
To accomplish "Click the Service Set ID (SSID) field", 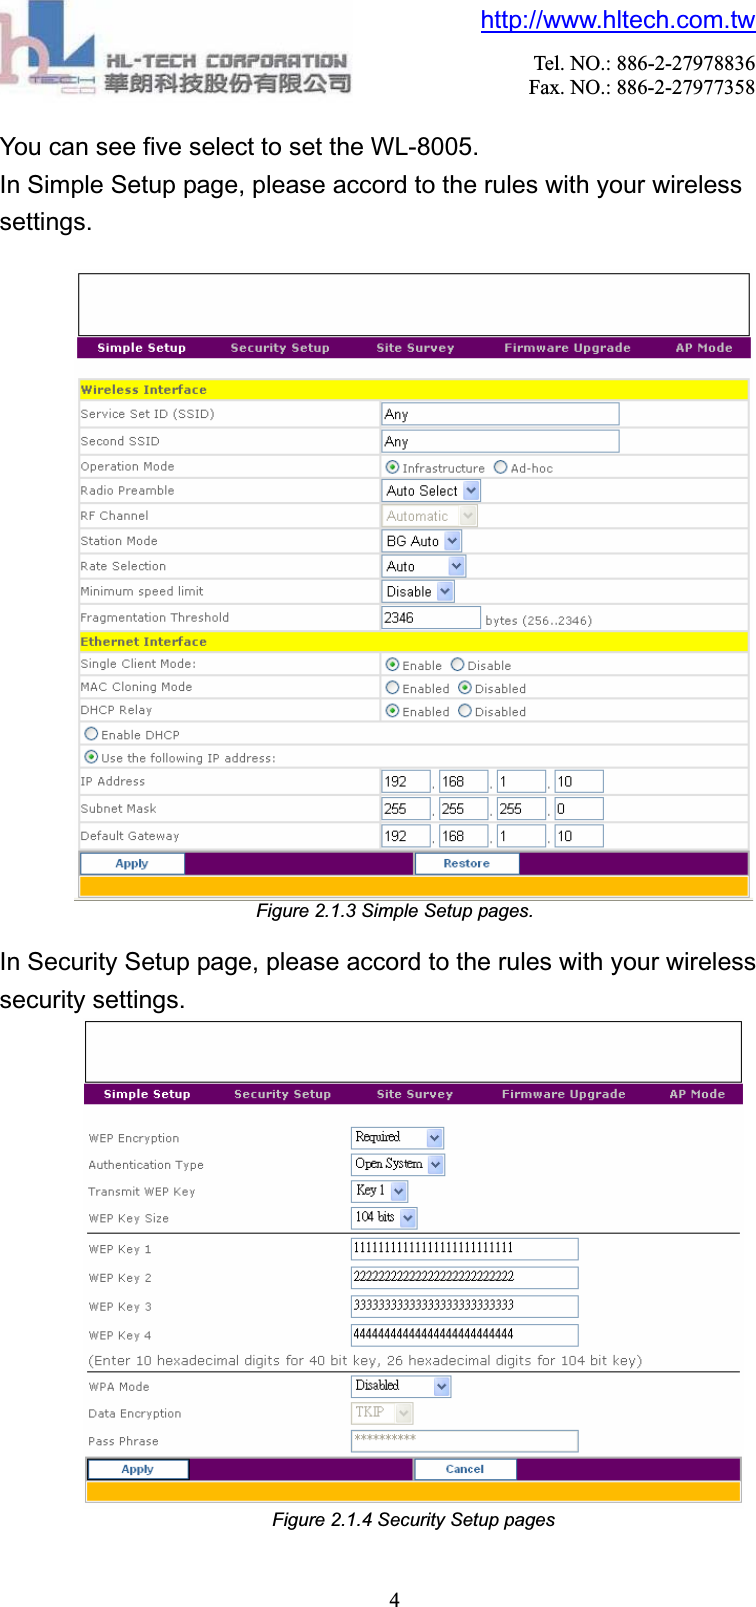I will point(500,414).
